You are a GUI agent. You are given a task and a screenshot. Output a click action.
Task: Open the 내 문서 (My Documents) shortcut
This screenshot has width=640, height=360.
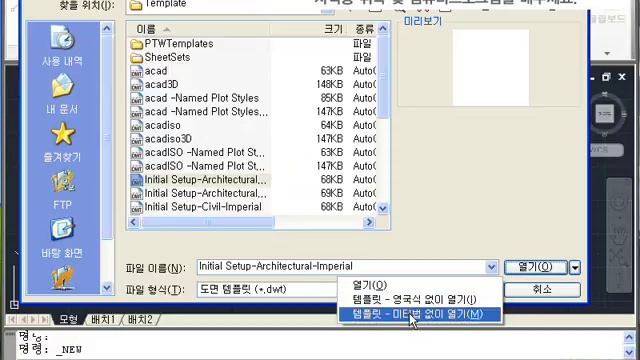tap(62, 93)
